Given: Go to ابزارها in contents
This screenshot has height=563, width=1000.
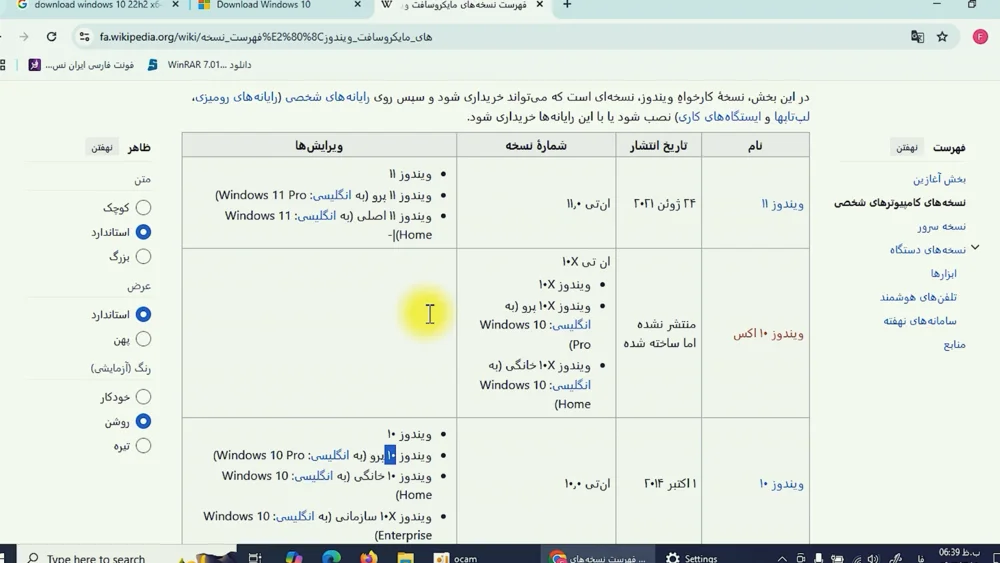Looking at the screenshot, I should tap(943, 274).
